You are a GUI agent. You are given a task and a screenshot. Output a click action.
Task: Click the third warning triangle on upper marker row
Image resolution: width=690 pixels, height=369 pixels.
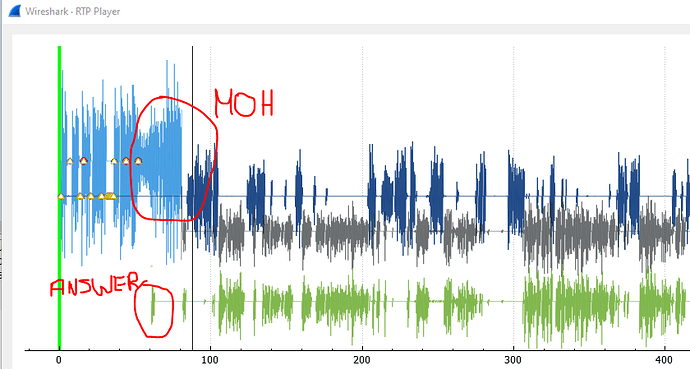[x=114, y=161]
